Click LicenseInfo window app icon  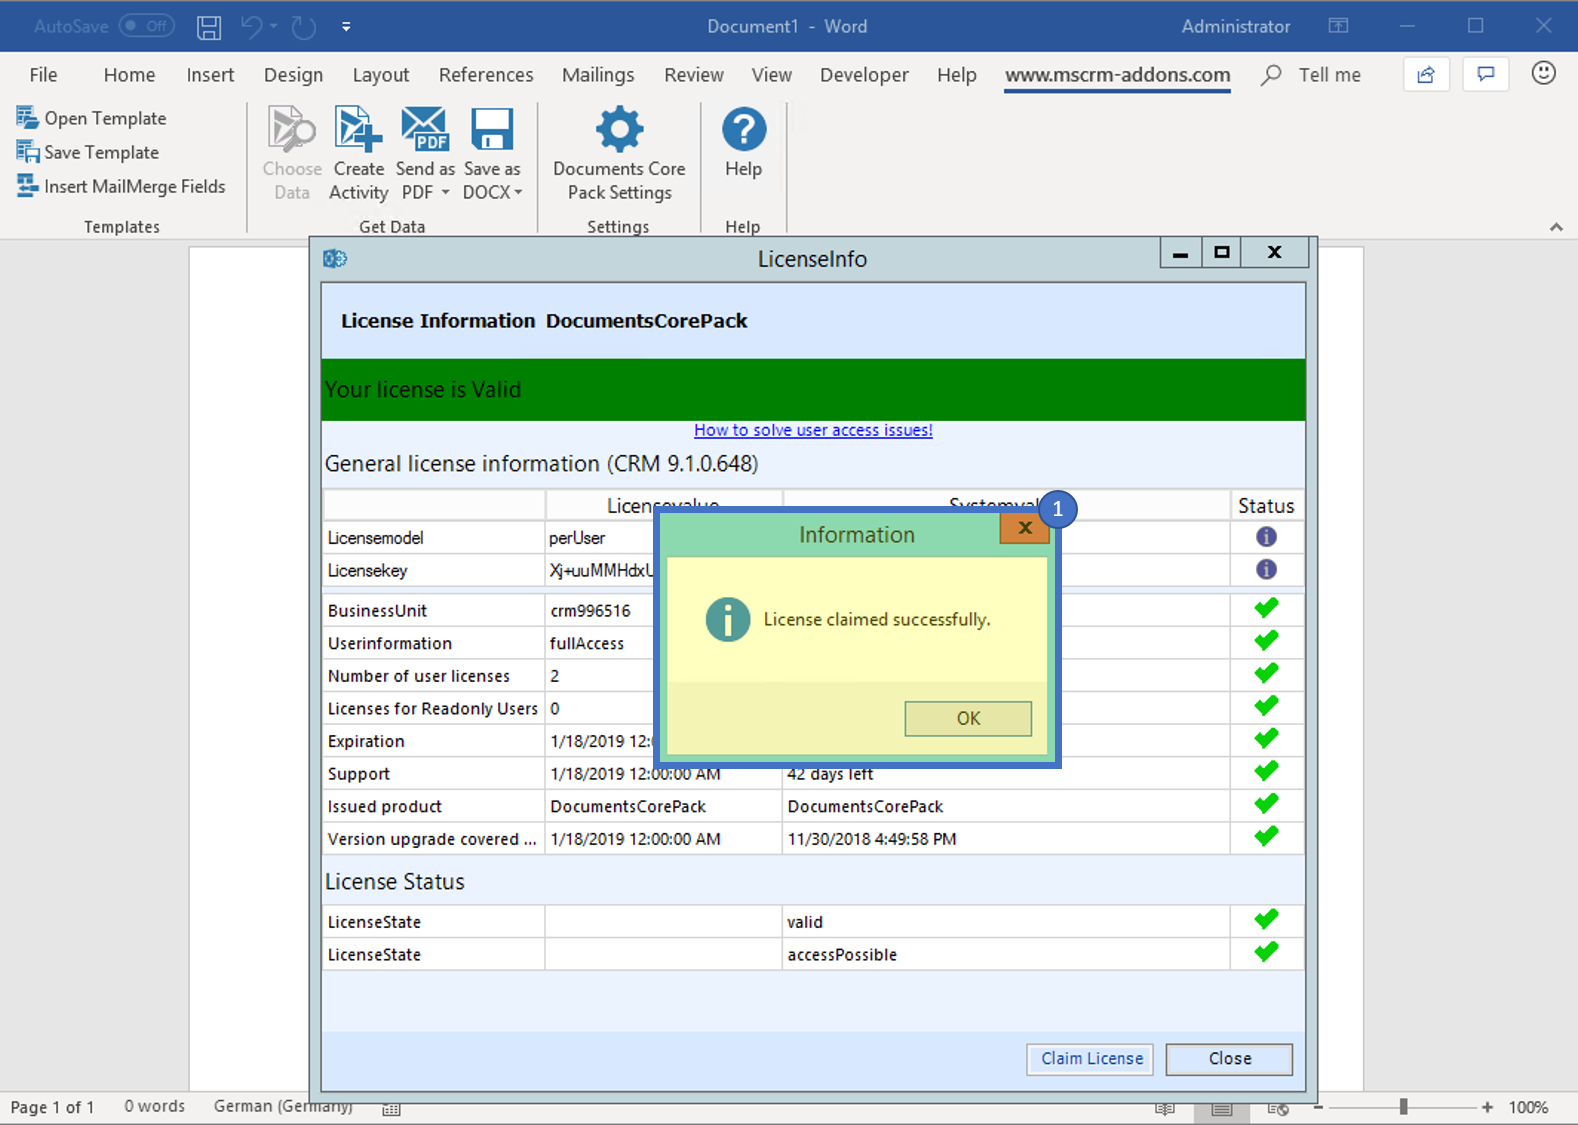[x=335, y=259]
